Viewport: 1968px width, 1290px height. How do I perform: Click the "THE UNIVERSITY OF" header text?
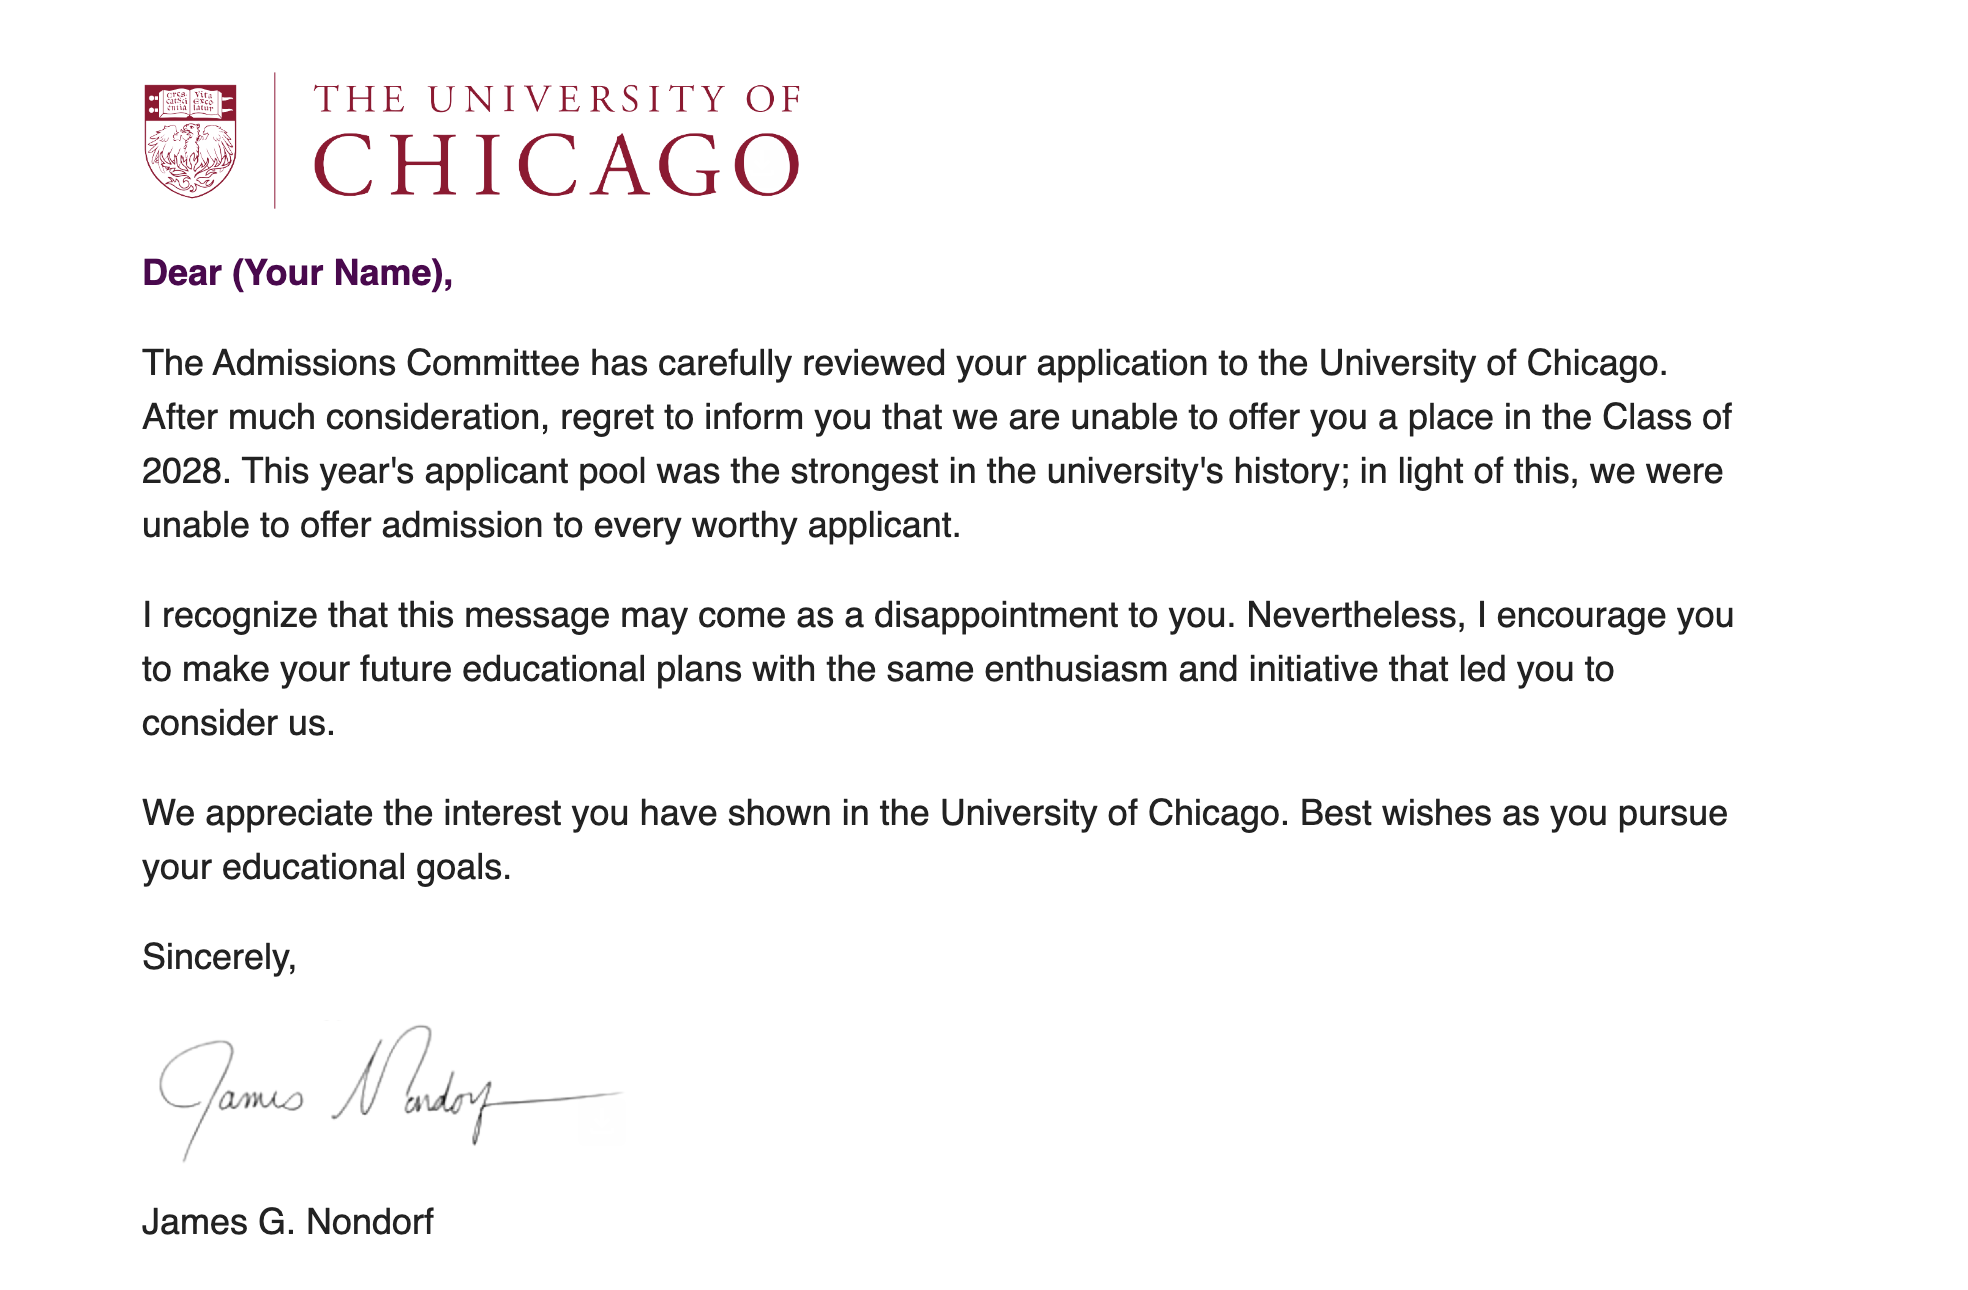[x=557, y=99]
